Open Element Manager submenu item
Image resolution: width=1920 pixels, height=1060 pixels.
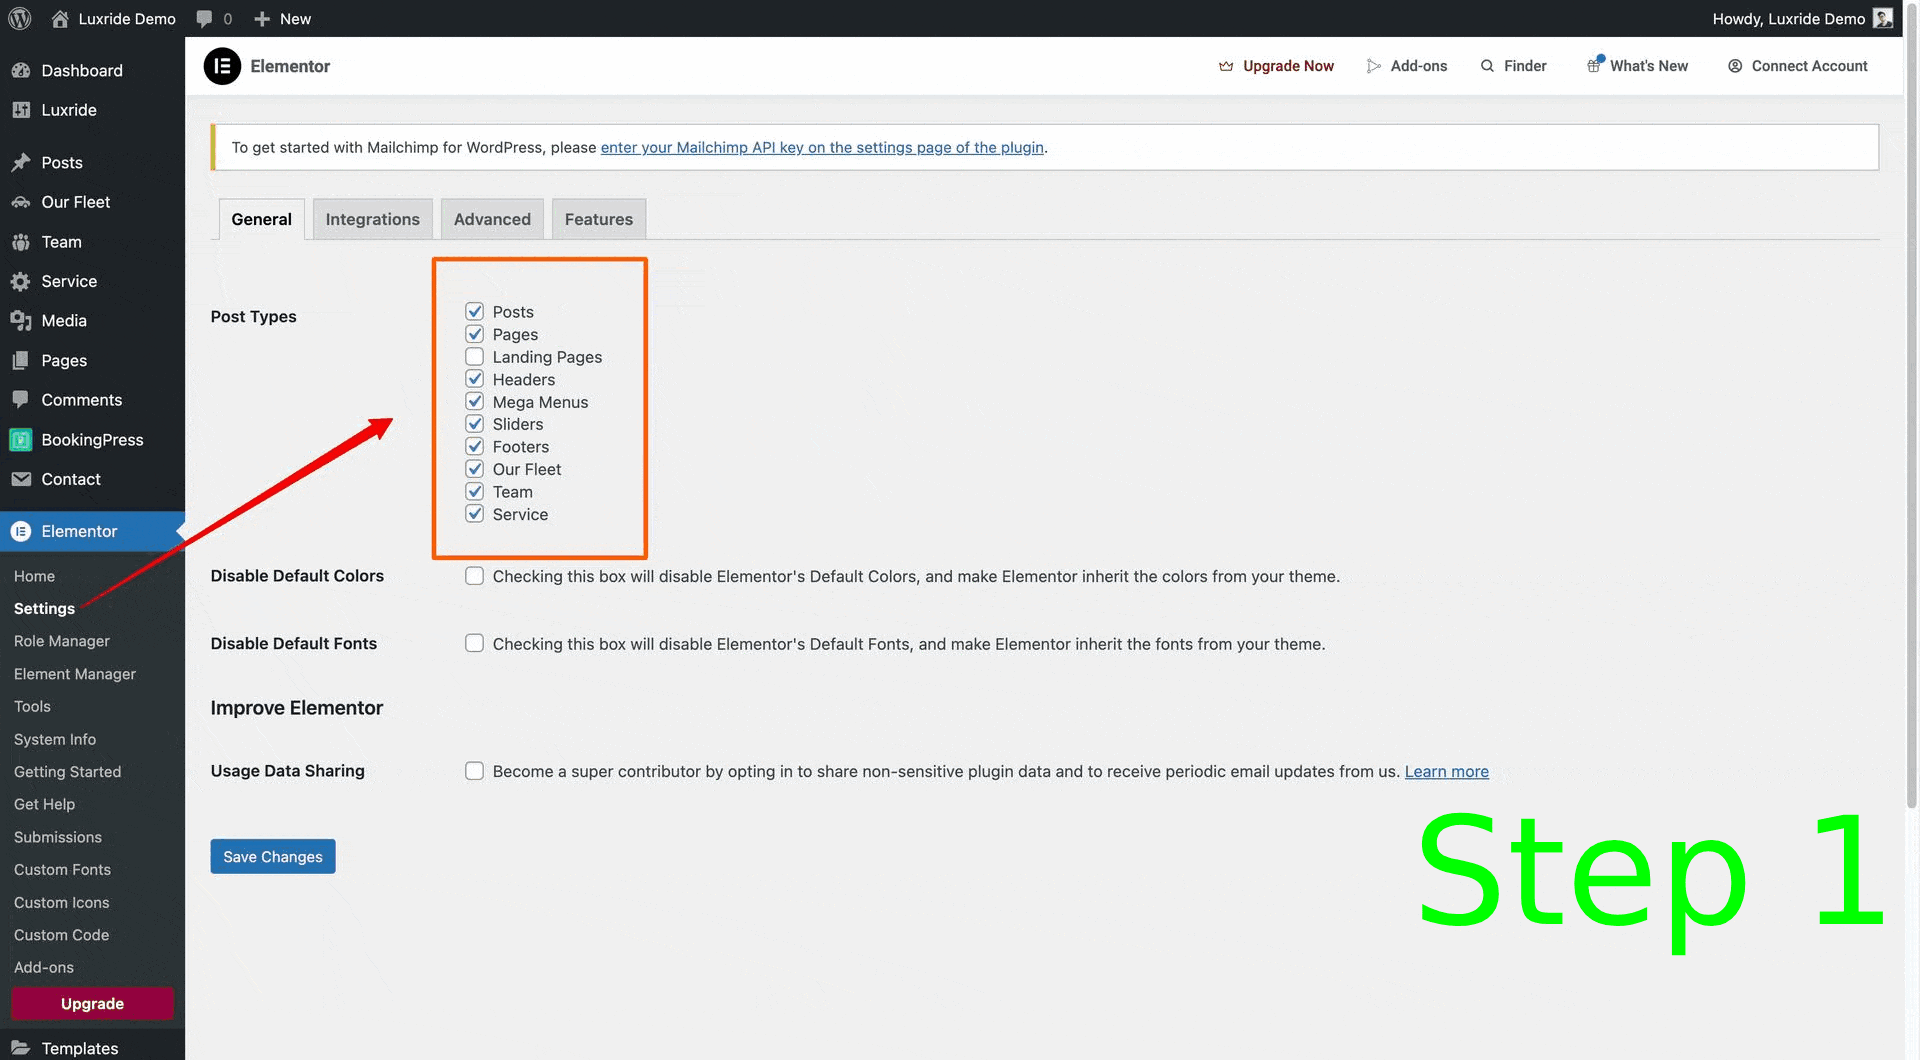pyautogui.click(x=75, y=674)
